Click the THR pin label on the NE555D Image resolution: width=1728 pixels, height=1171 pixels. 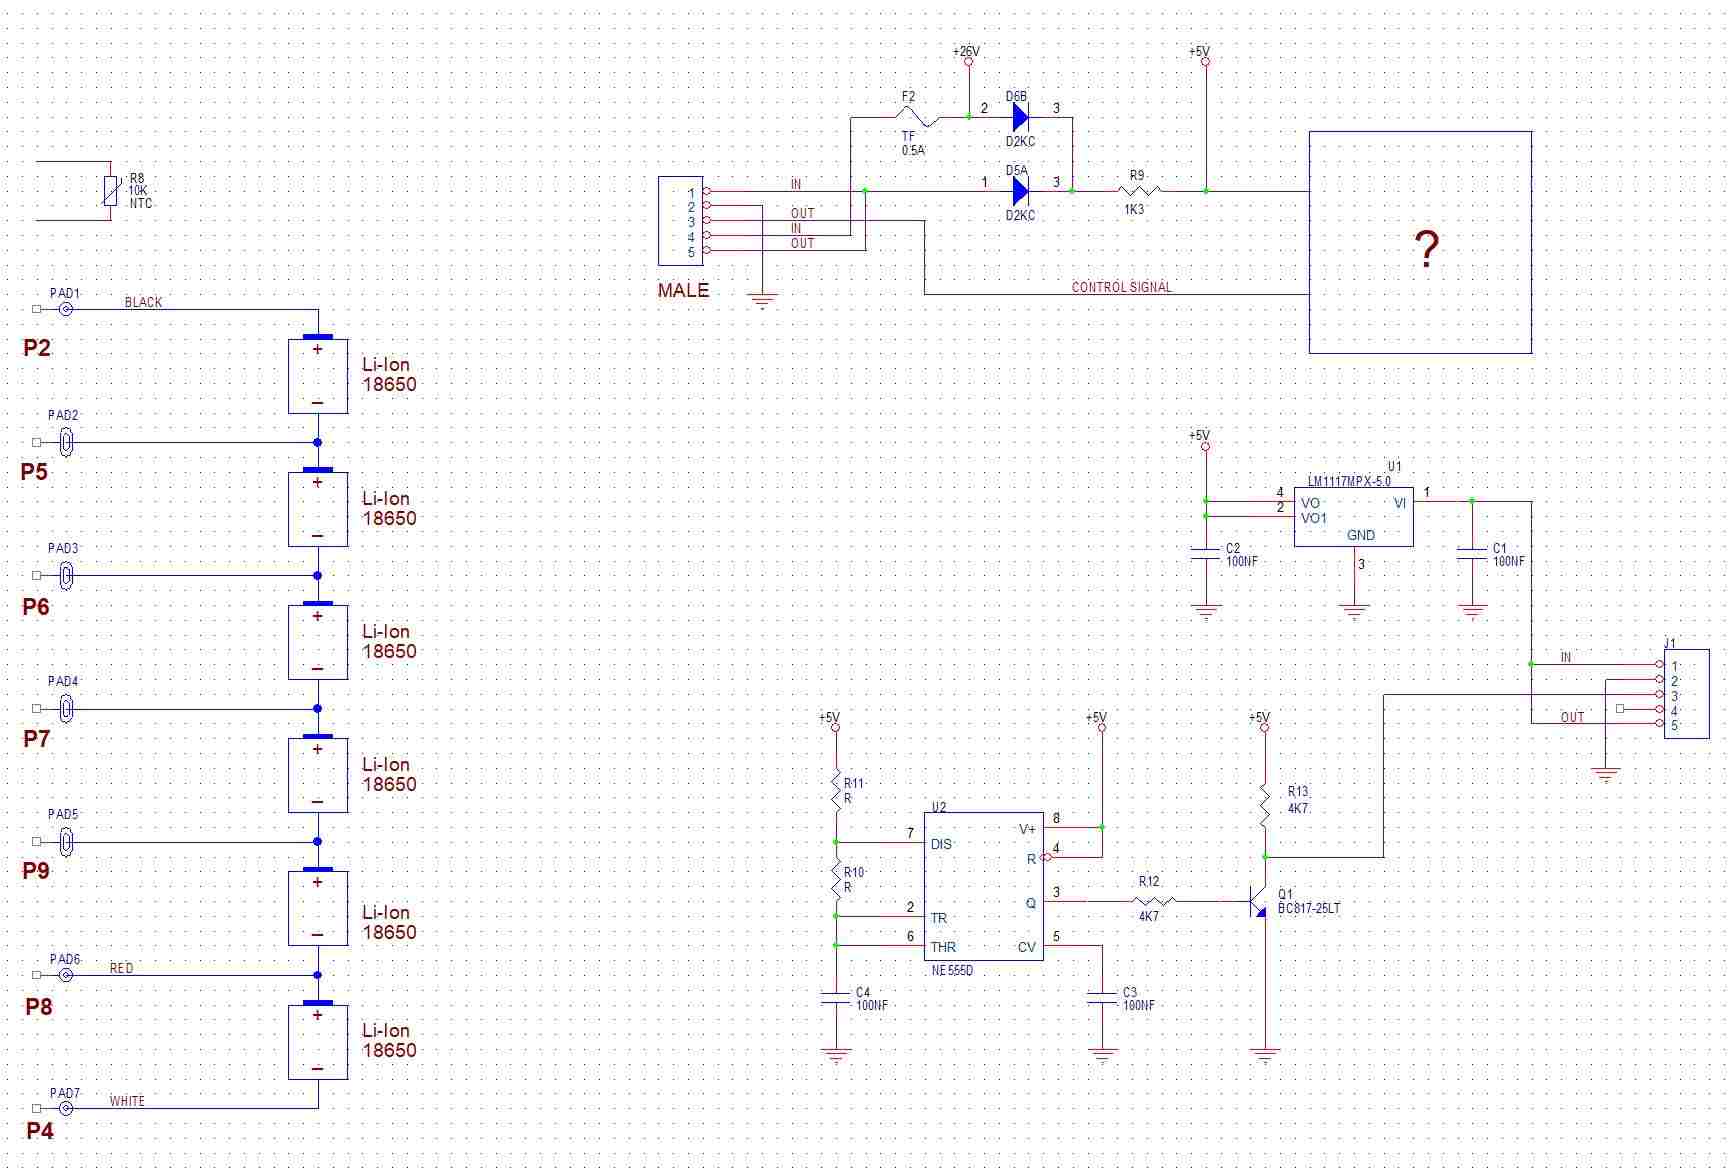tap(943, 947)
